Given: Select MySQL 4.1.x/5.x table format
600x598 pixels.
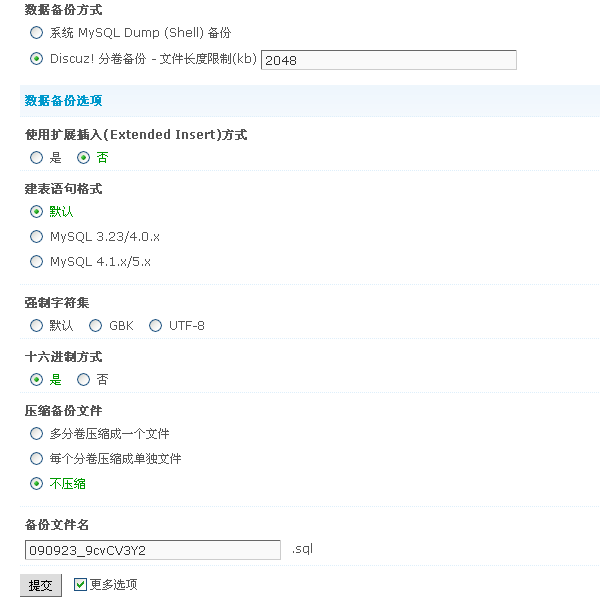Looking at the screenshot, I should pos(37,262).
